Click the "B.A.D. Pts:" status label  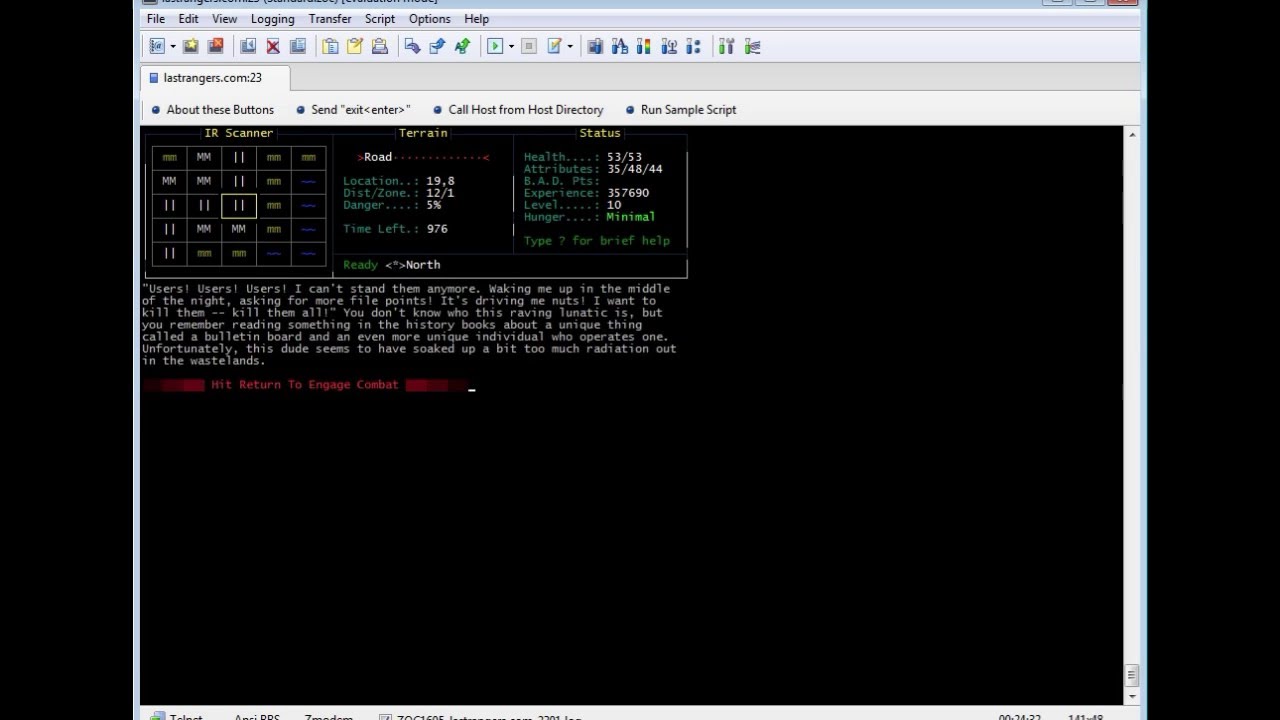pos(561,181)
